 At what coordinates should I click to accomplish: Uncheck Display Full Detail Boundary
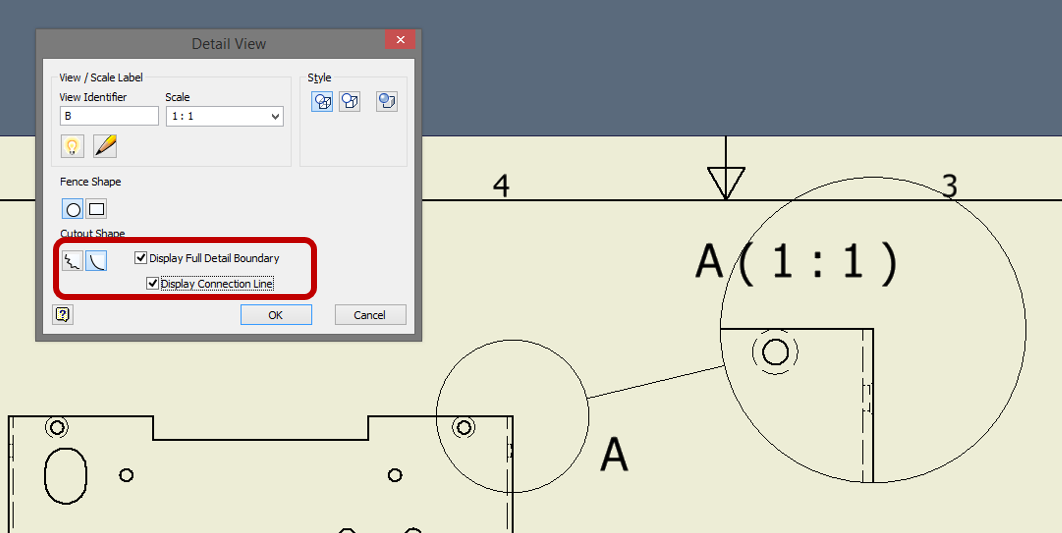pyautogui.click(x=141, y=257)
